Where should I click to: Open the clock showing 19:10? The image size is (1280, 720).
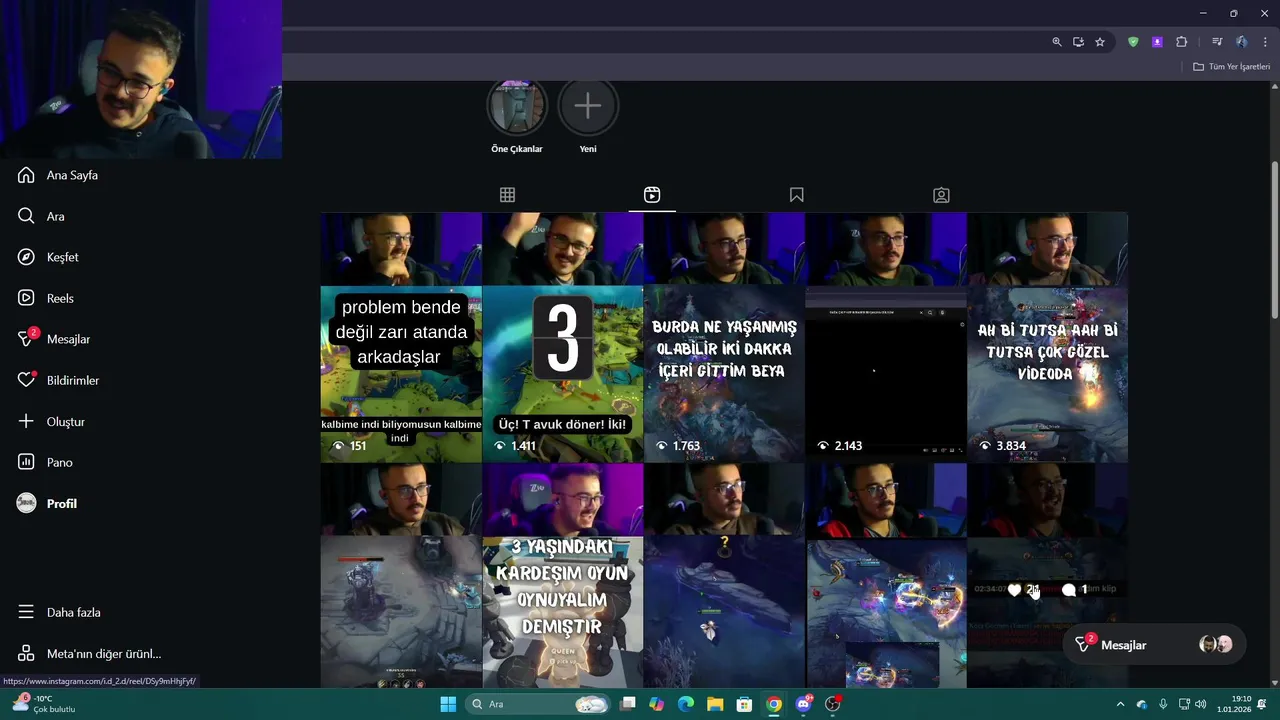pos(1234,704)
